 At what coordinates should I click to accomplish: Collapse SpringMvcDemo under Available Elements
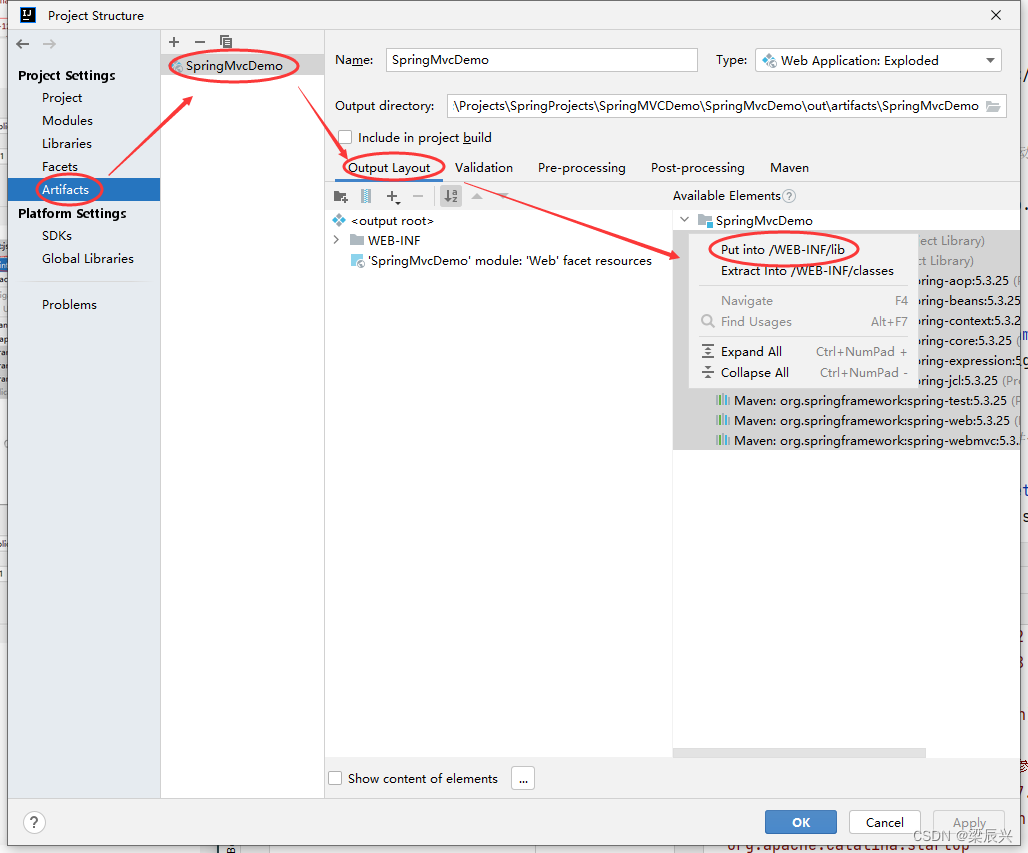tap(684, 220)
